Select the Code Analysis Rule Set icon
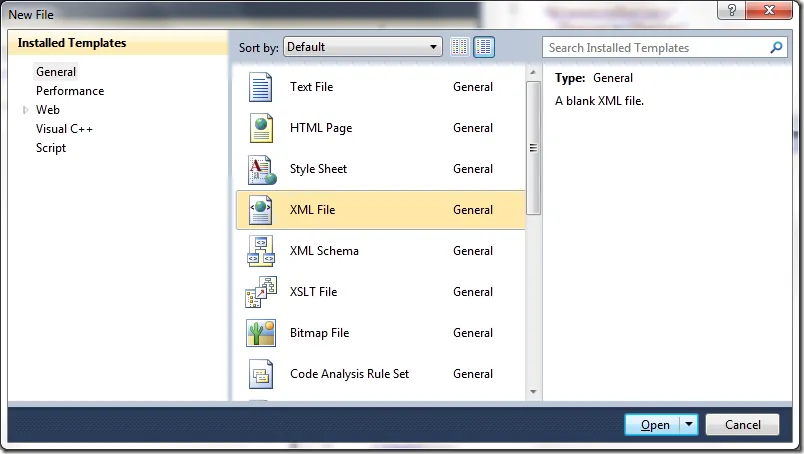Viewport: 804px width, 454px height. click(x=261, y=374)
